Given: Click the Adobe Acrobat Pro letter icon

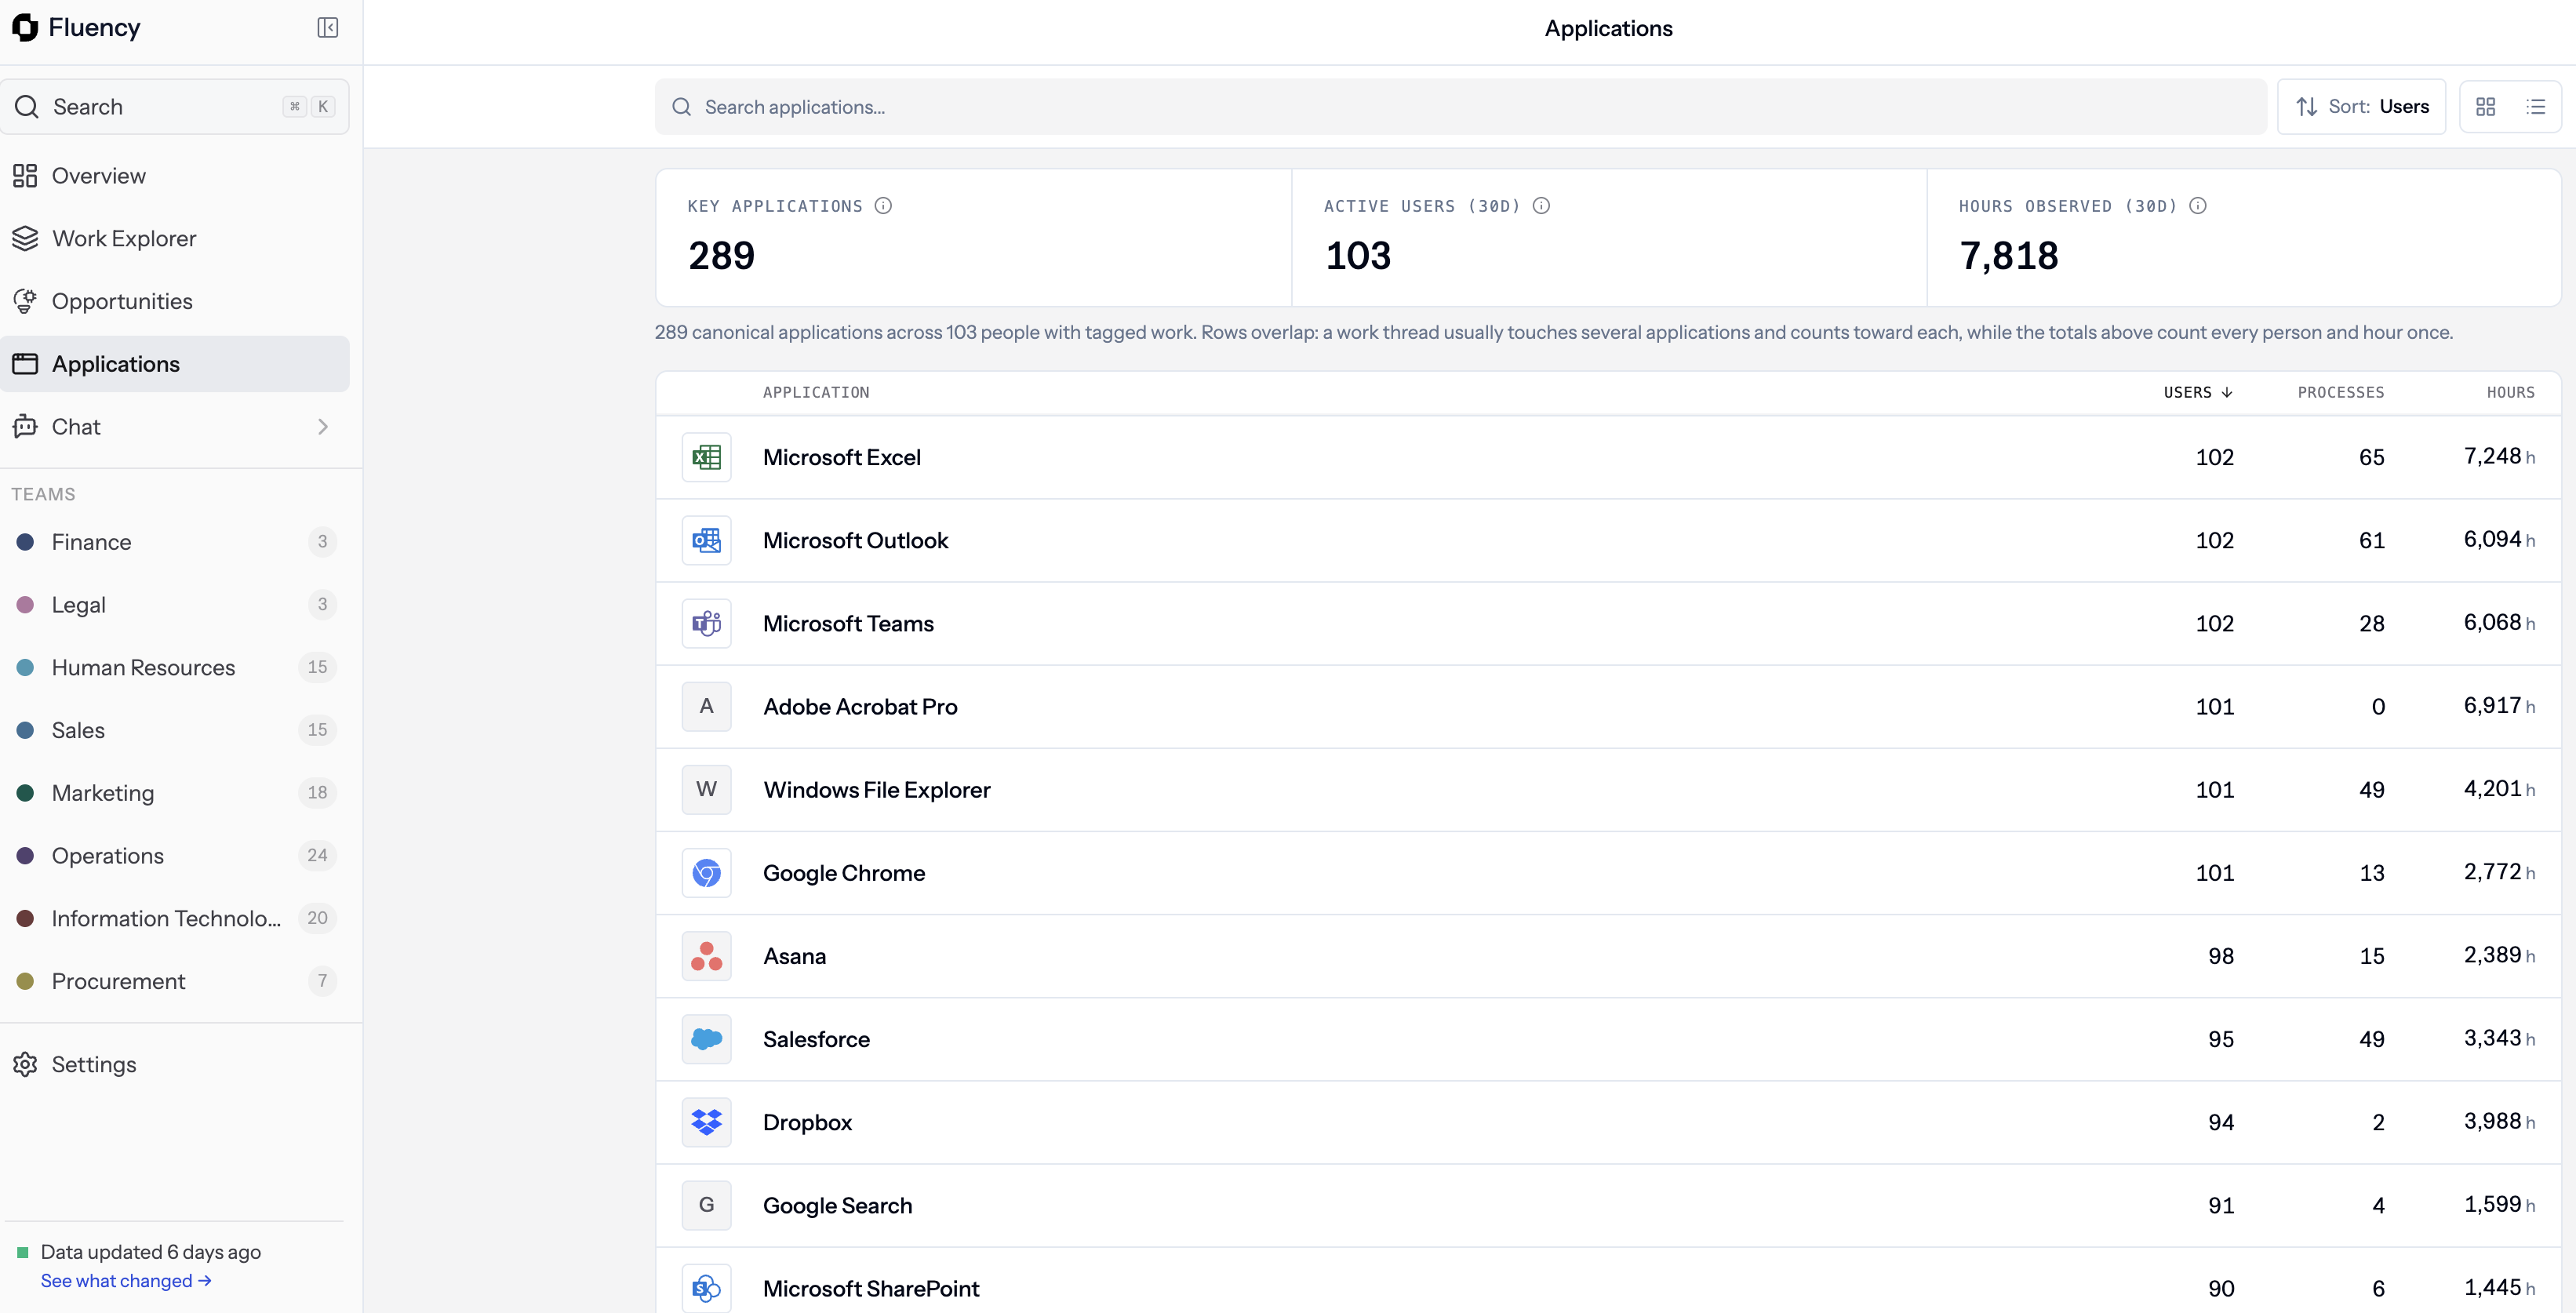Looking at the screenshot, I should [x=706, y=706].
